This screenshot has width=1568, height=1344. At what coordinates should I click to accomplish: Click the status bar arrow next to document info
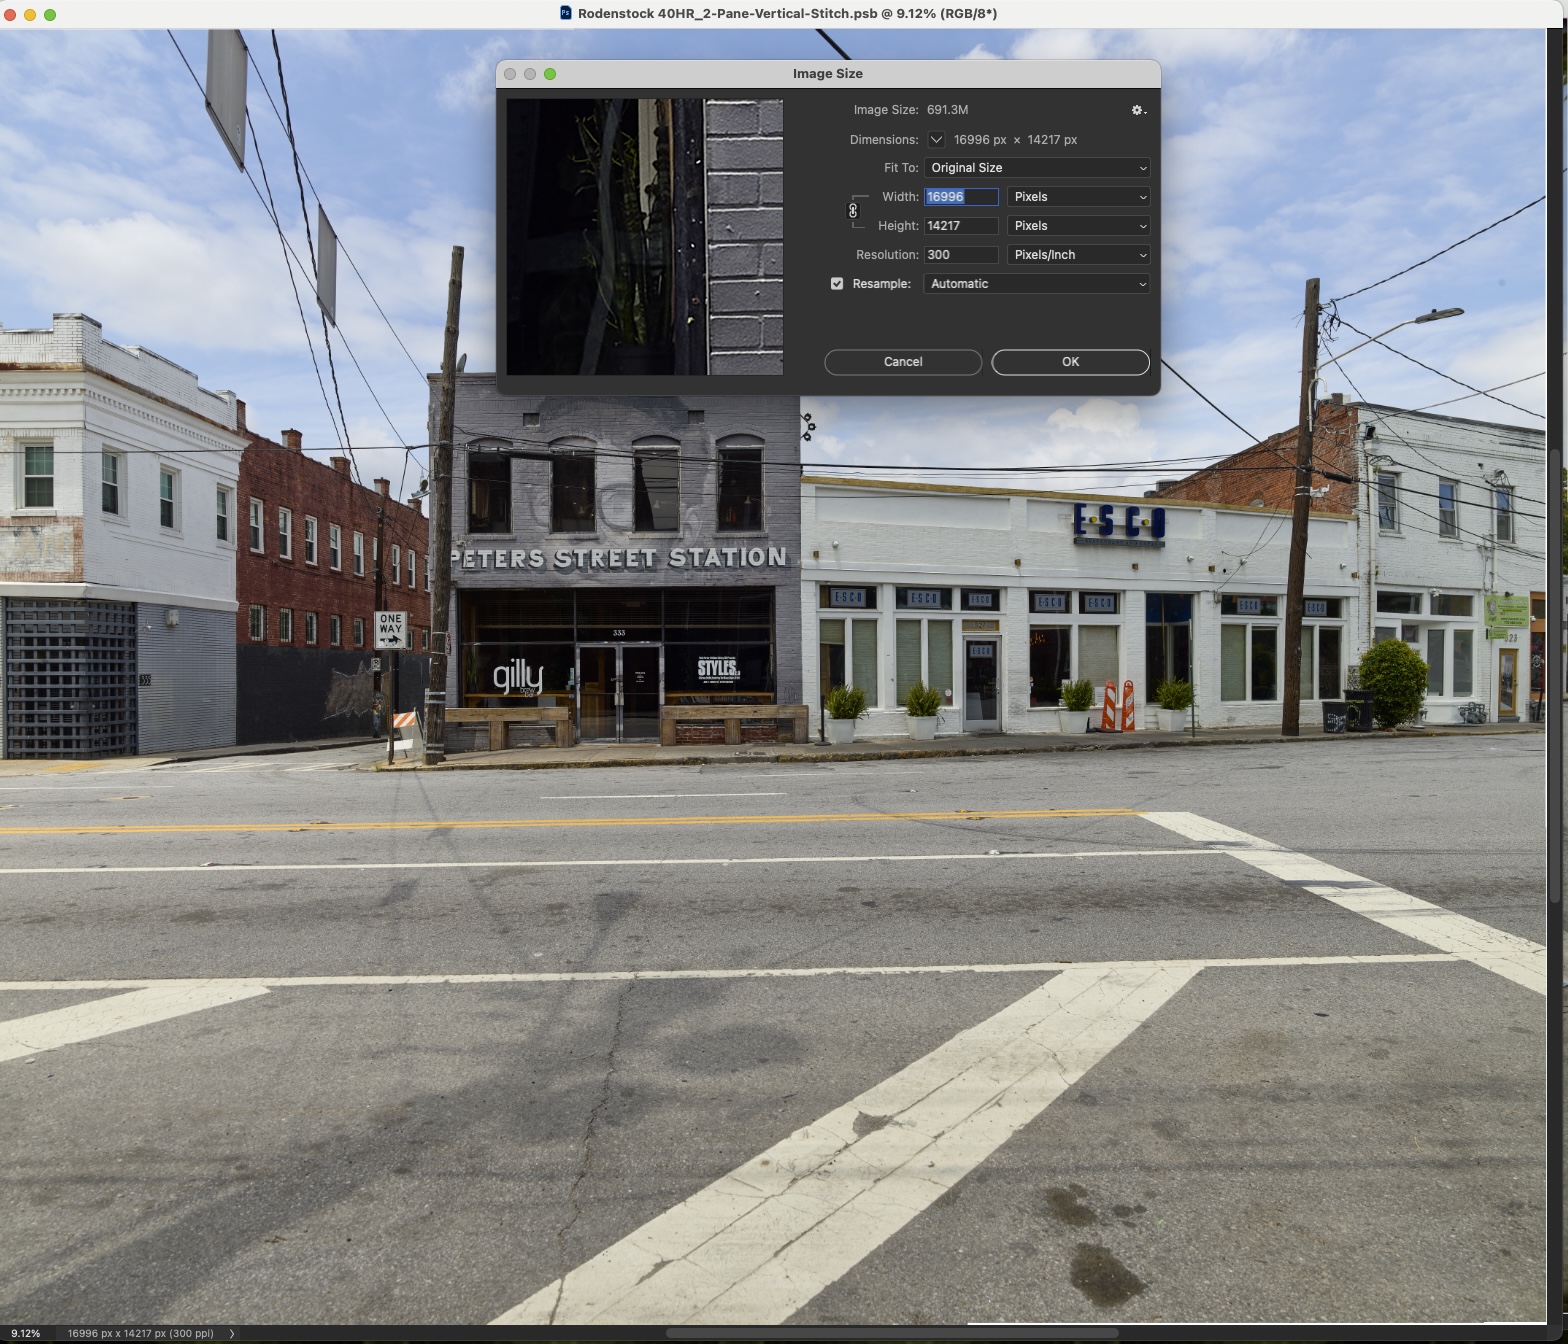(x=232, y=1333)
